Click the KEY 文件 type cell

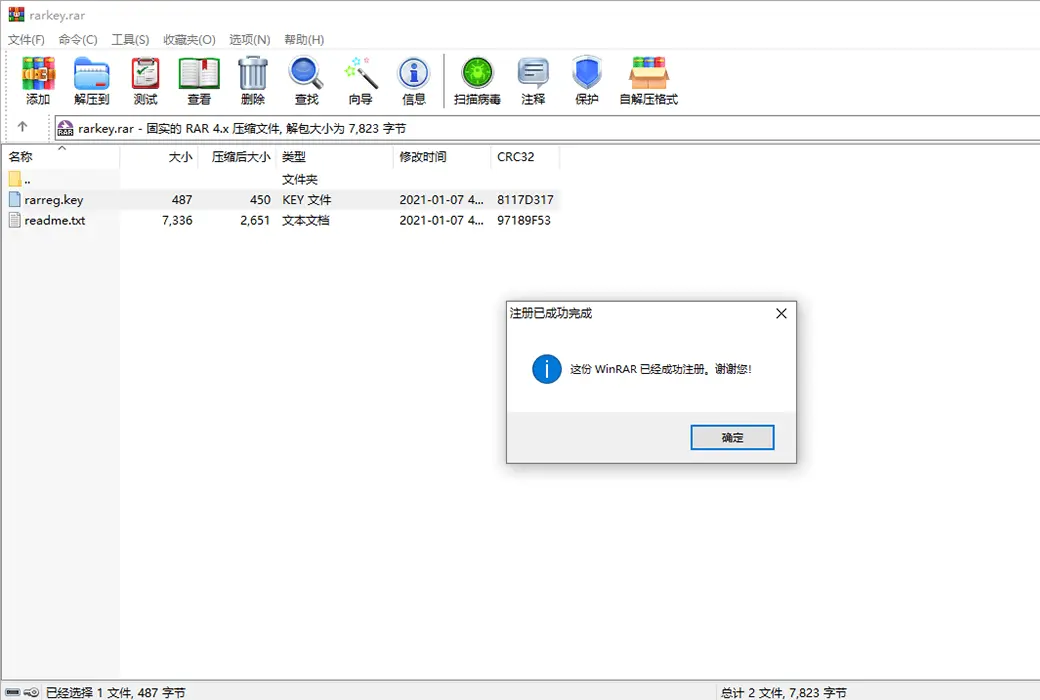click(x=306, y=200)
